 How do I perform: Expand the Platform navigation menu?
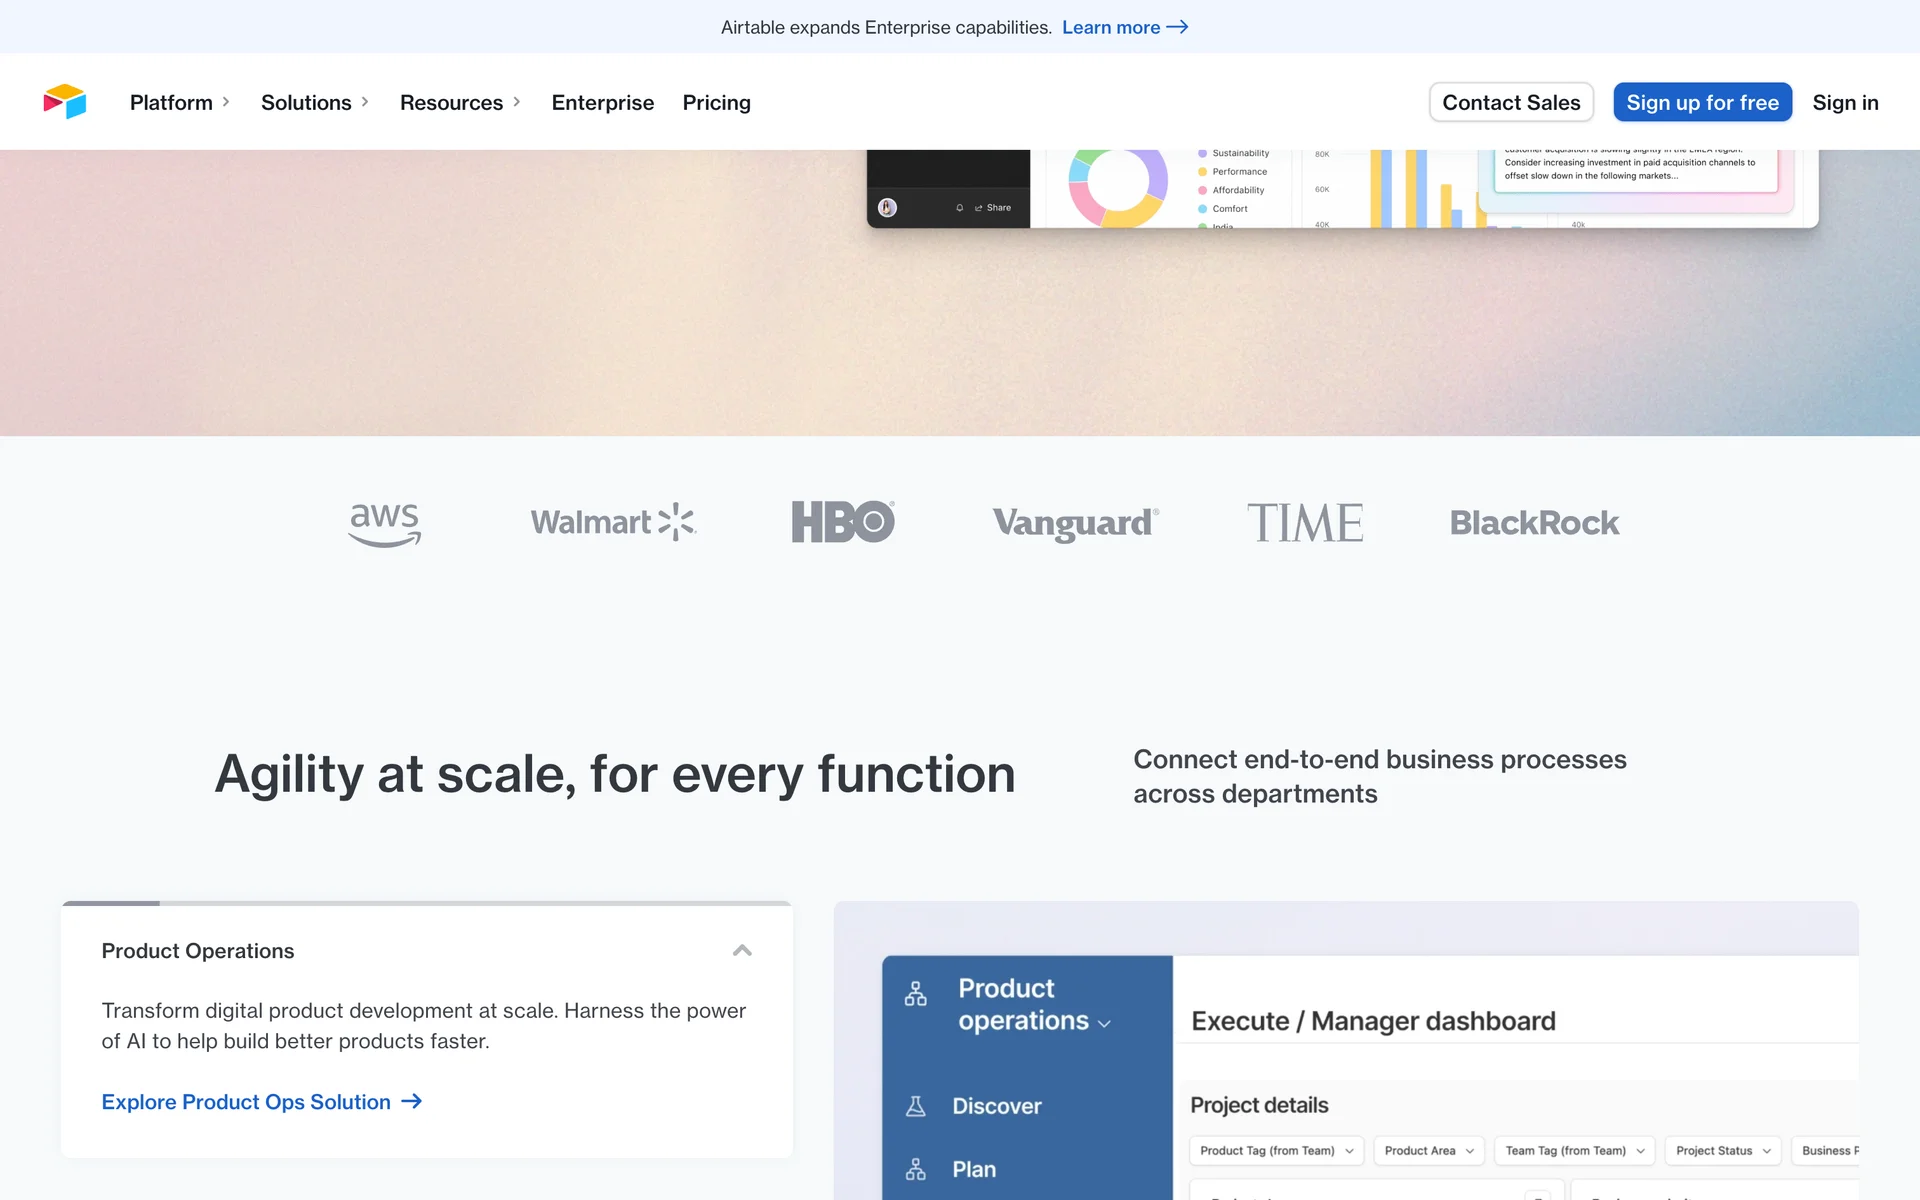coord(180,102)
